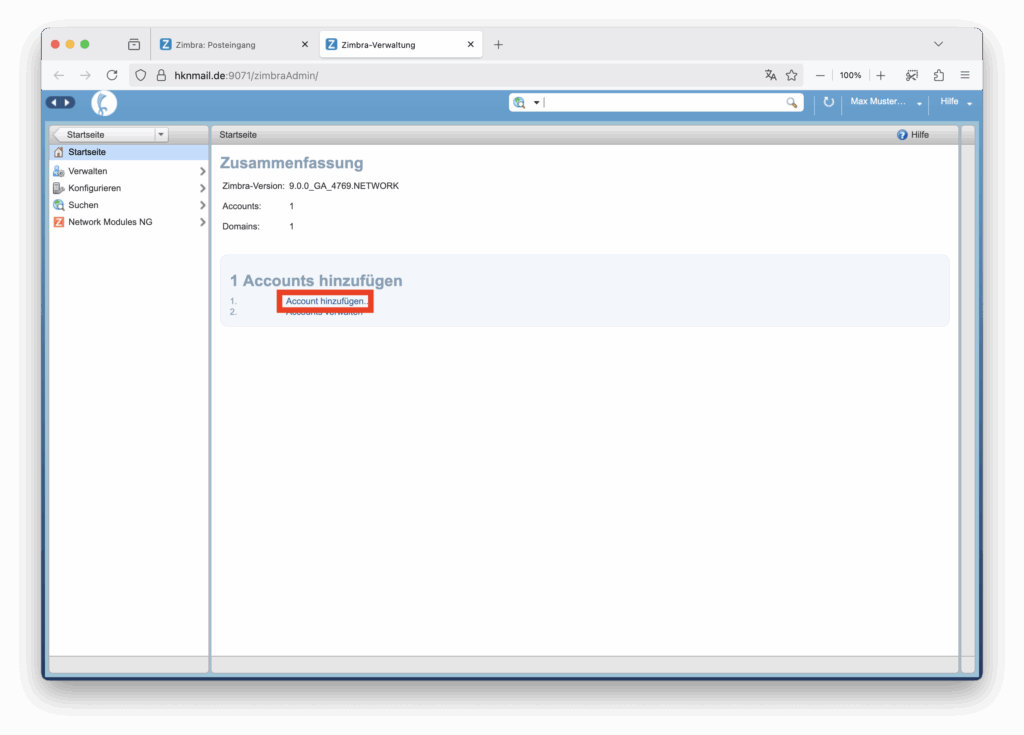Show all tabs with the tab list chevron
Screen dimensions: 1024x735
[x=938, y=44]
